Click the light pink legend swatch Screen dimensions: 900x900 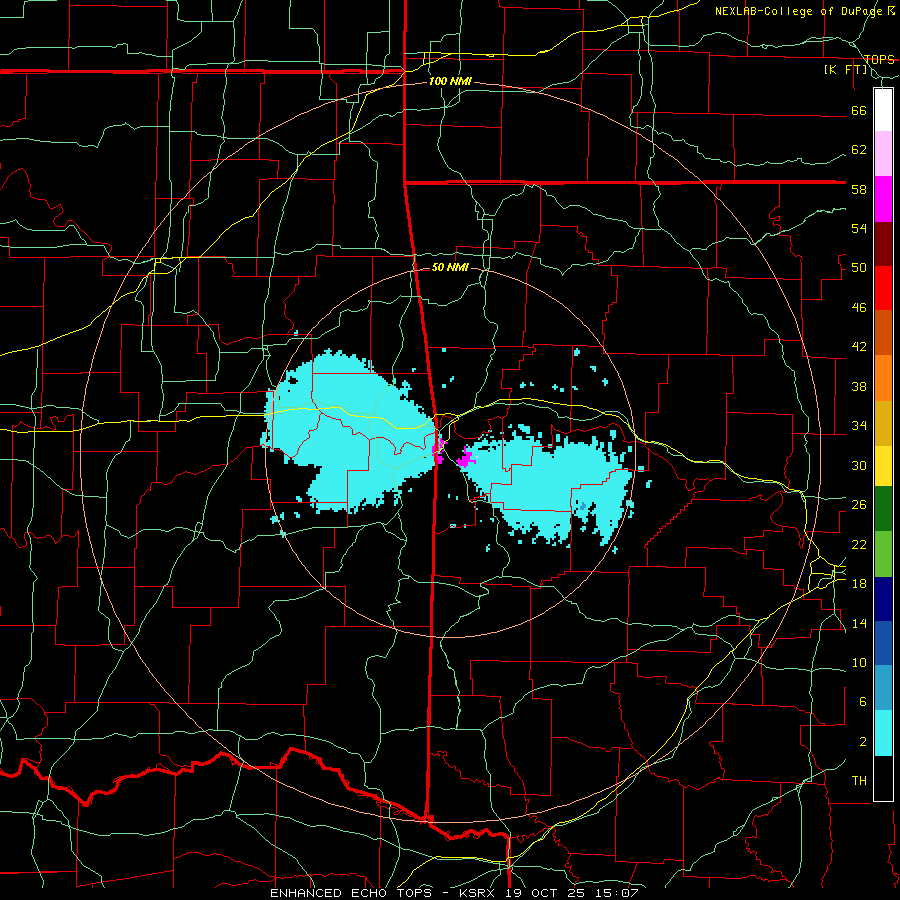coord(883,153)
